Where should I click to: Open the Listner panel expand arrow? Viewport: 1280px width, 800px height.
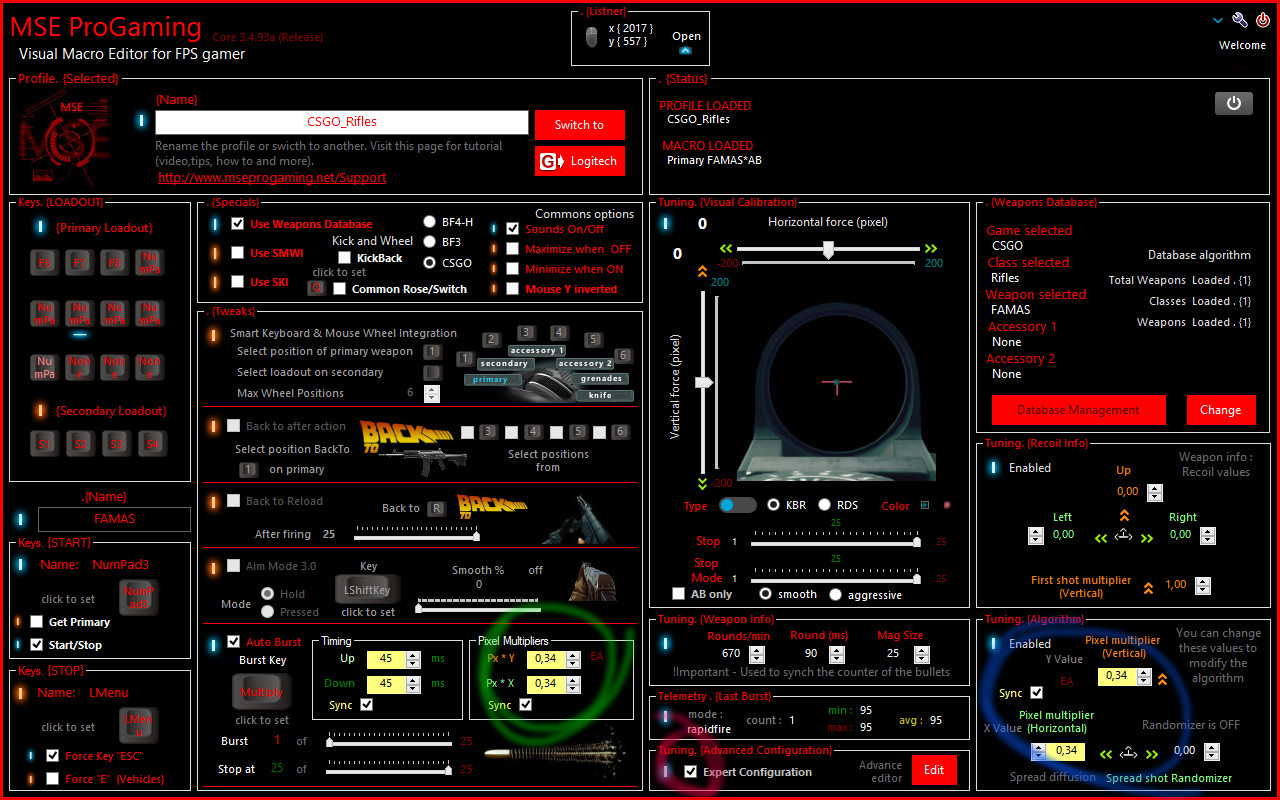pos(686,50)
